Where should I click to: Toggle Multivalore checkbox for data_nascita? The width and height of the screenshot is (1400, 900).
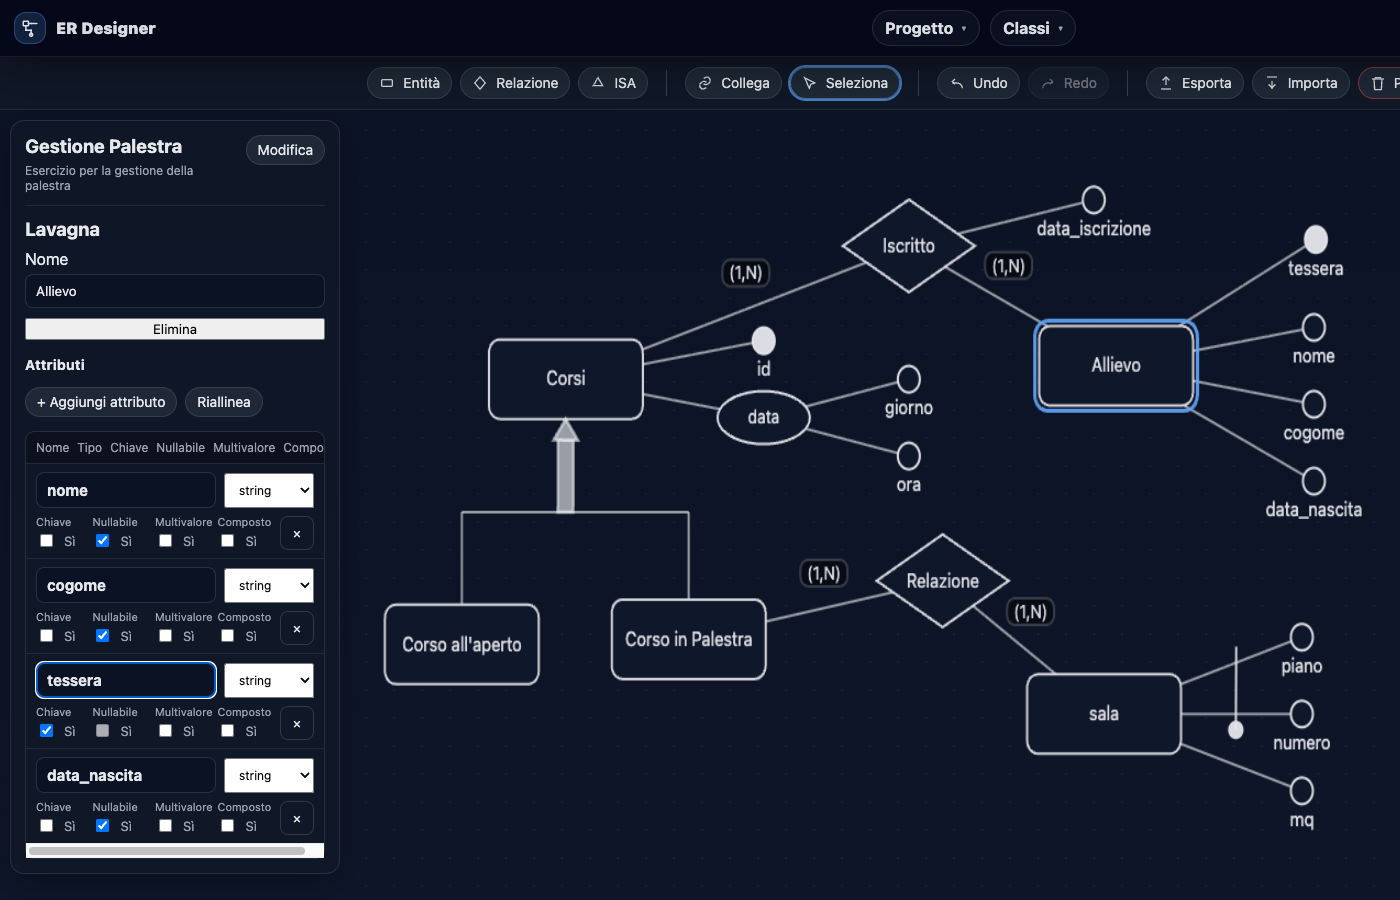[x=166, y=826]
